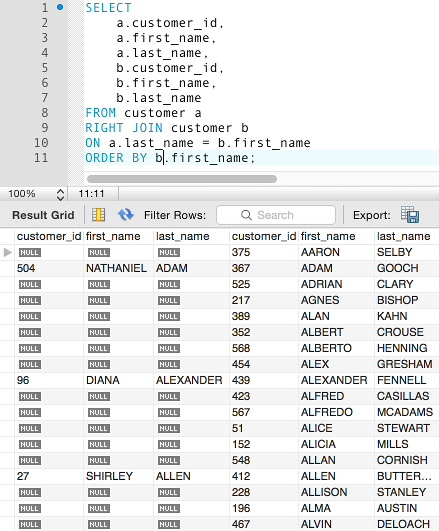This screenshot has height=531, width=439.
Task: Click line number 9 in the gutter
Action: pyautogui.click(x=45, y=128)
